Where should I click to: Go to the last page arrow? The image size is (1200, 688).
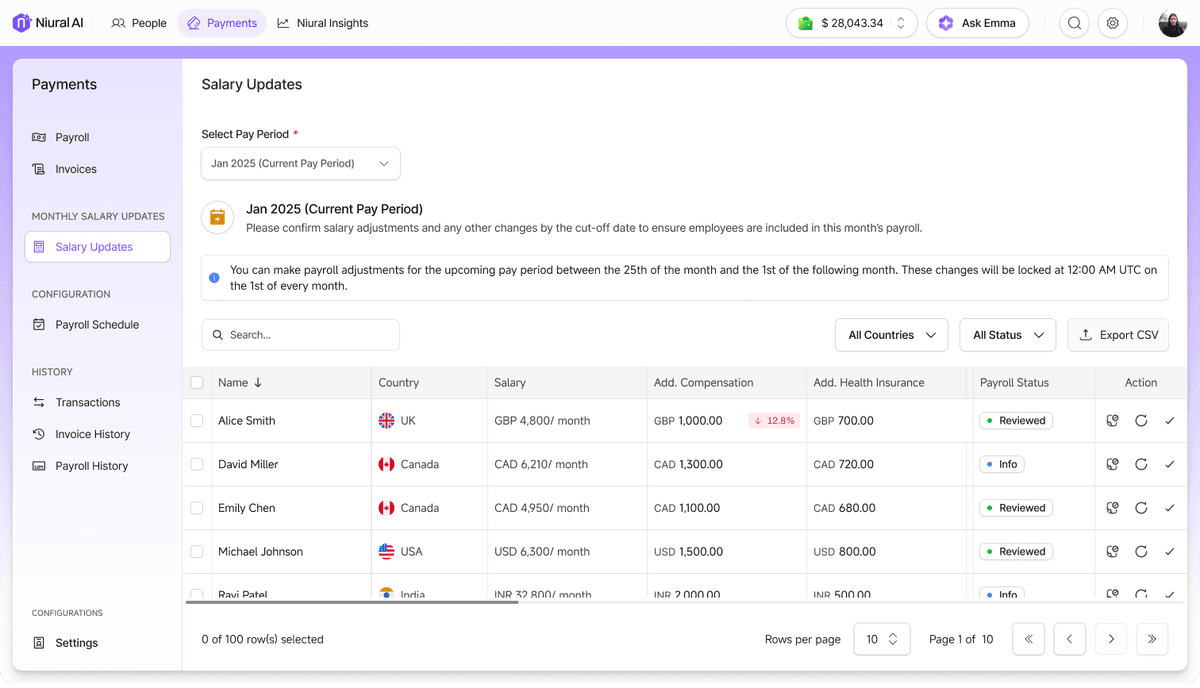coord(1152,639)
